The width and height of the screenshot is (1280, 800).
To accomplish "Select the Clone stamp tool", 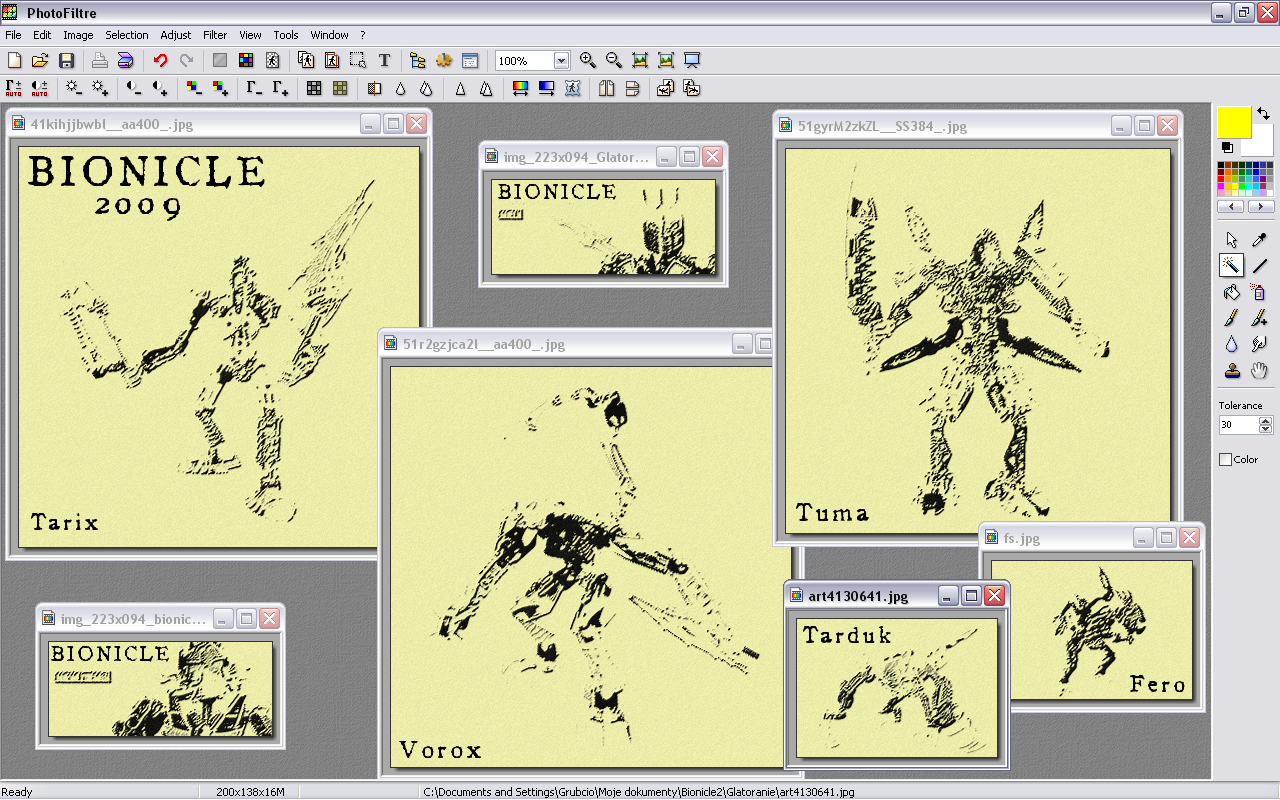I will point(1232,370).
